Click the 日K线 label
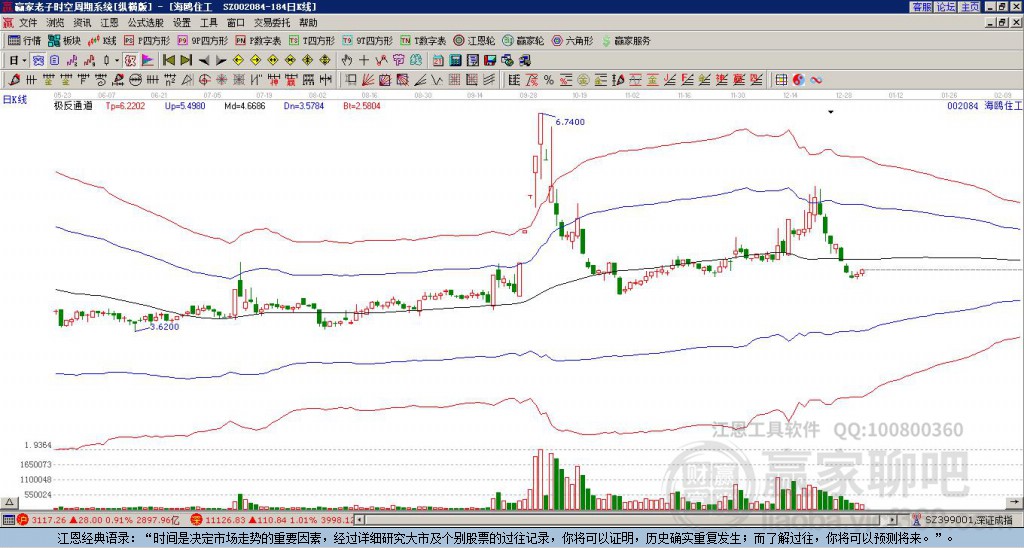Screen dimensions: 1024x548 (15, 99)
